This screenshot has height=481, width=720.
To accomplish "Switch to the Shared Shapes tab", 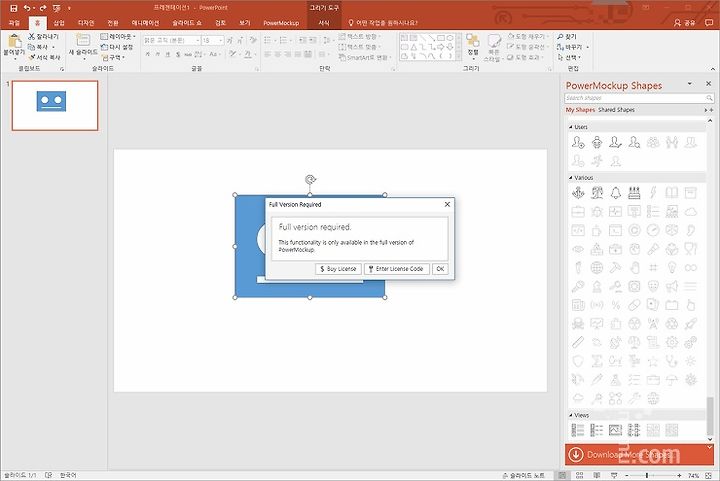I will tap(616, 110).
